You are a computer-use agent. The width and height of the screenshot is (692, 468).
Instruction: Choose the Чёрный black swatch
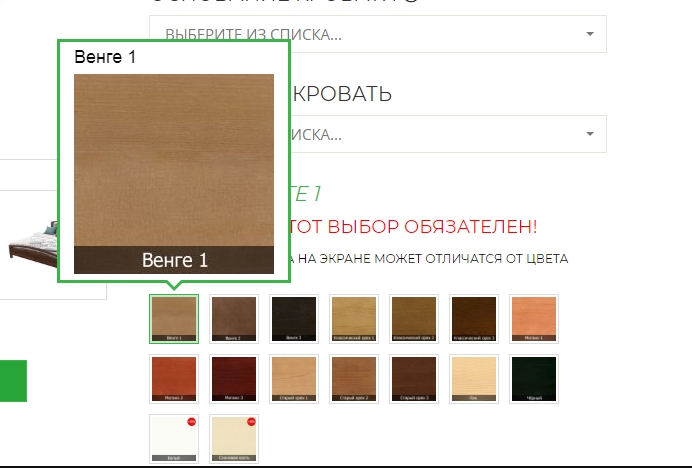pos(534,379)
